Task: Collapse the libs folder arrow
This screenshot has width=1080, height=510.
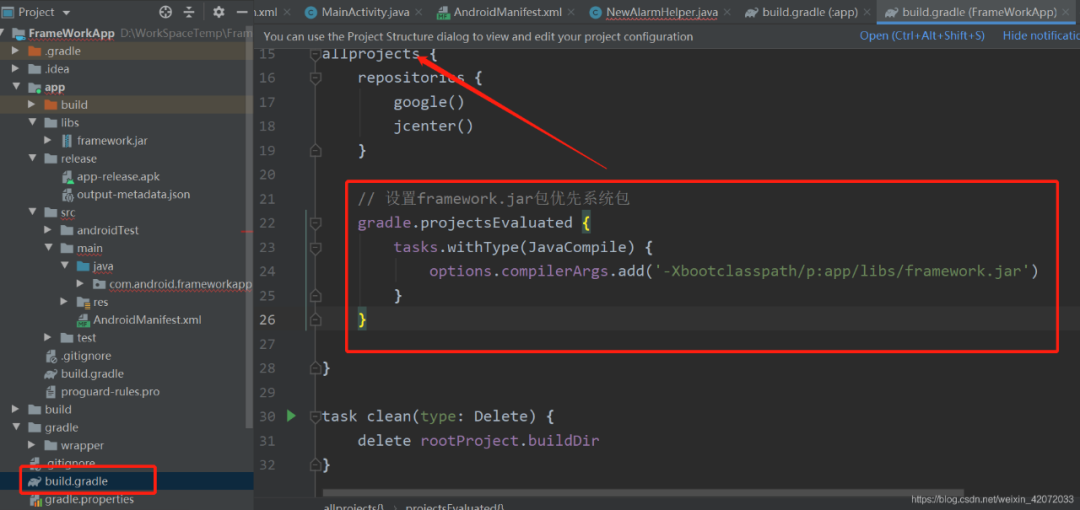Action: pos(32,123)
